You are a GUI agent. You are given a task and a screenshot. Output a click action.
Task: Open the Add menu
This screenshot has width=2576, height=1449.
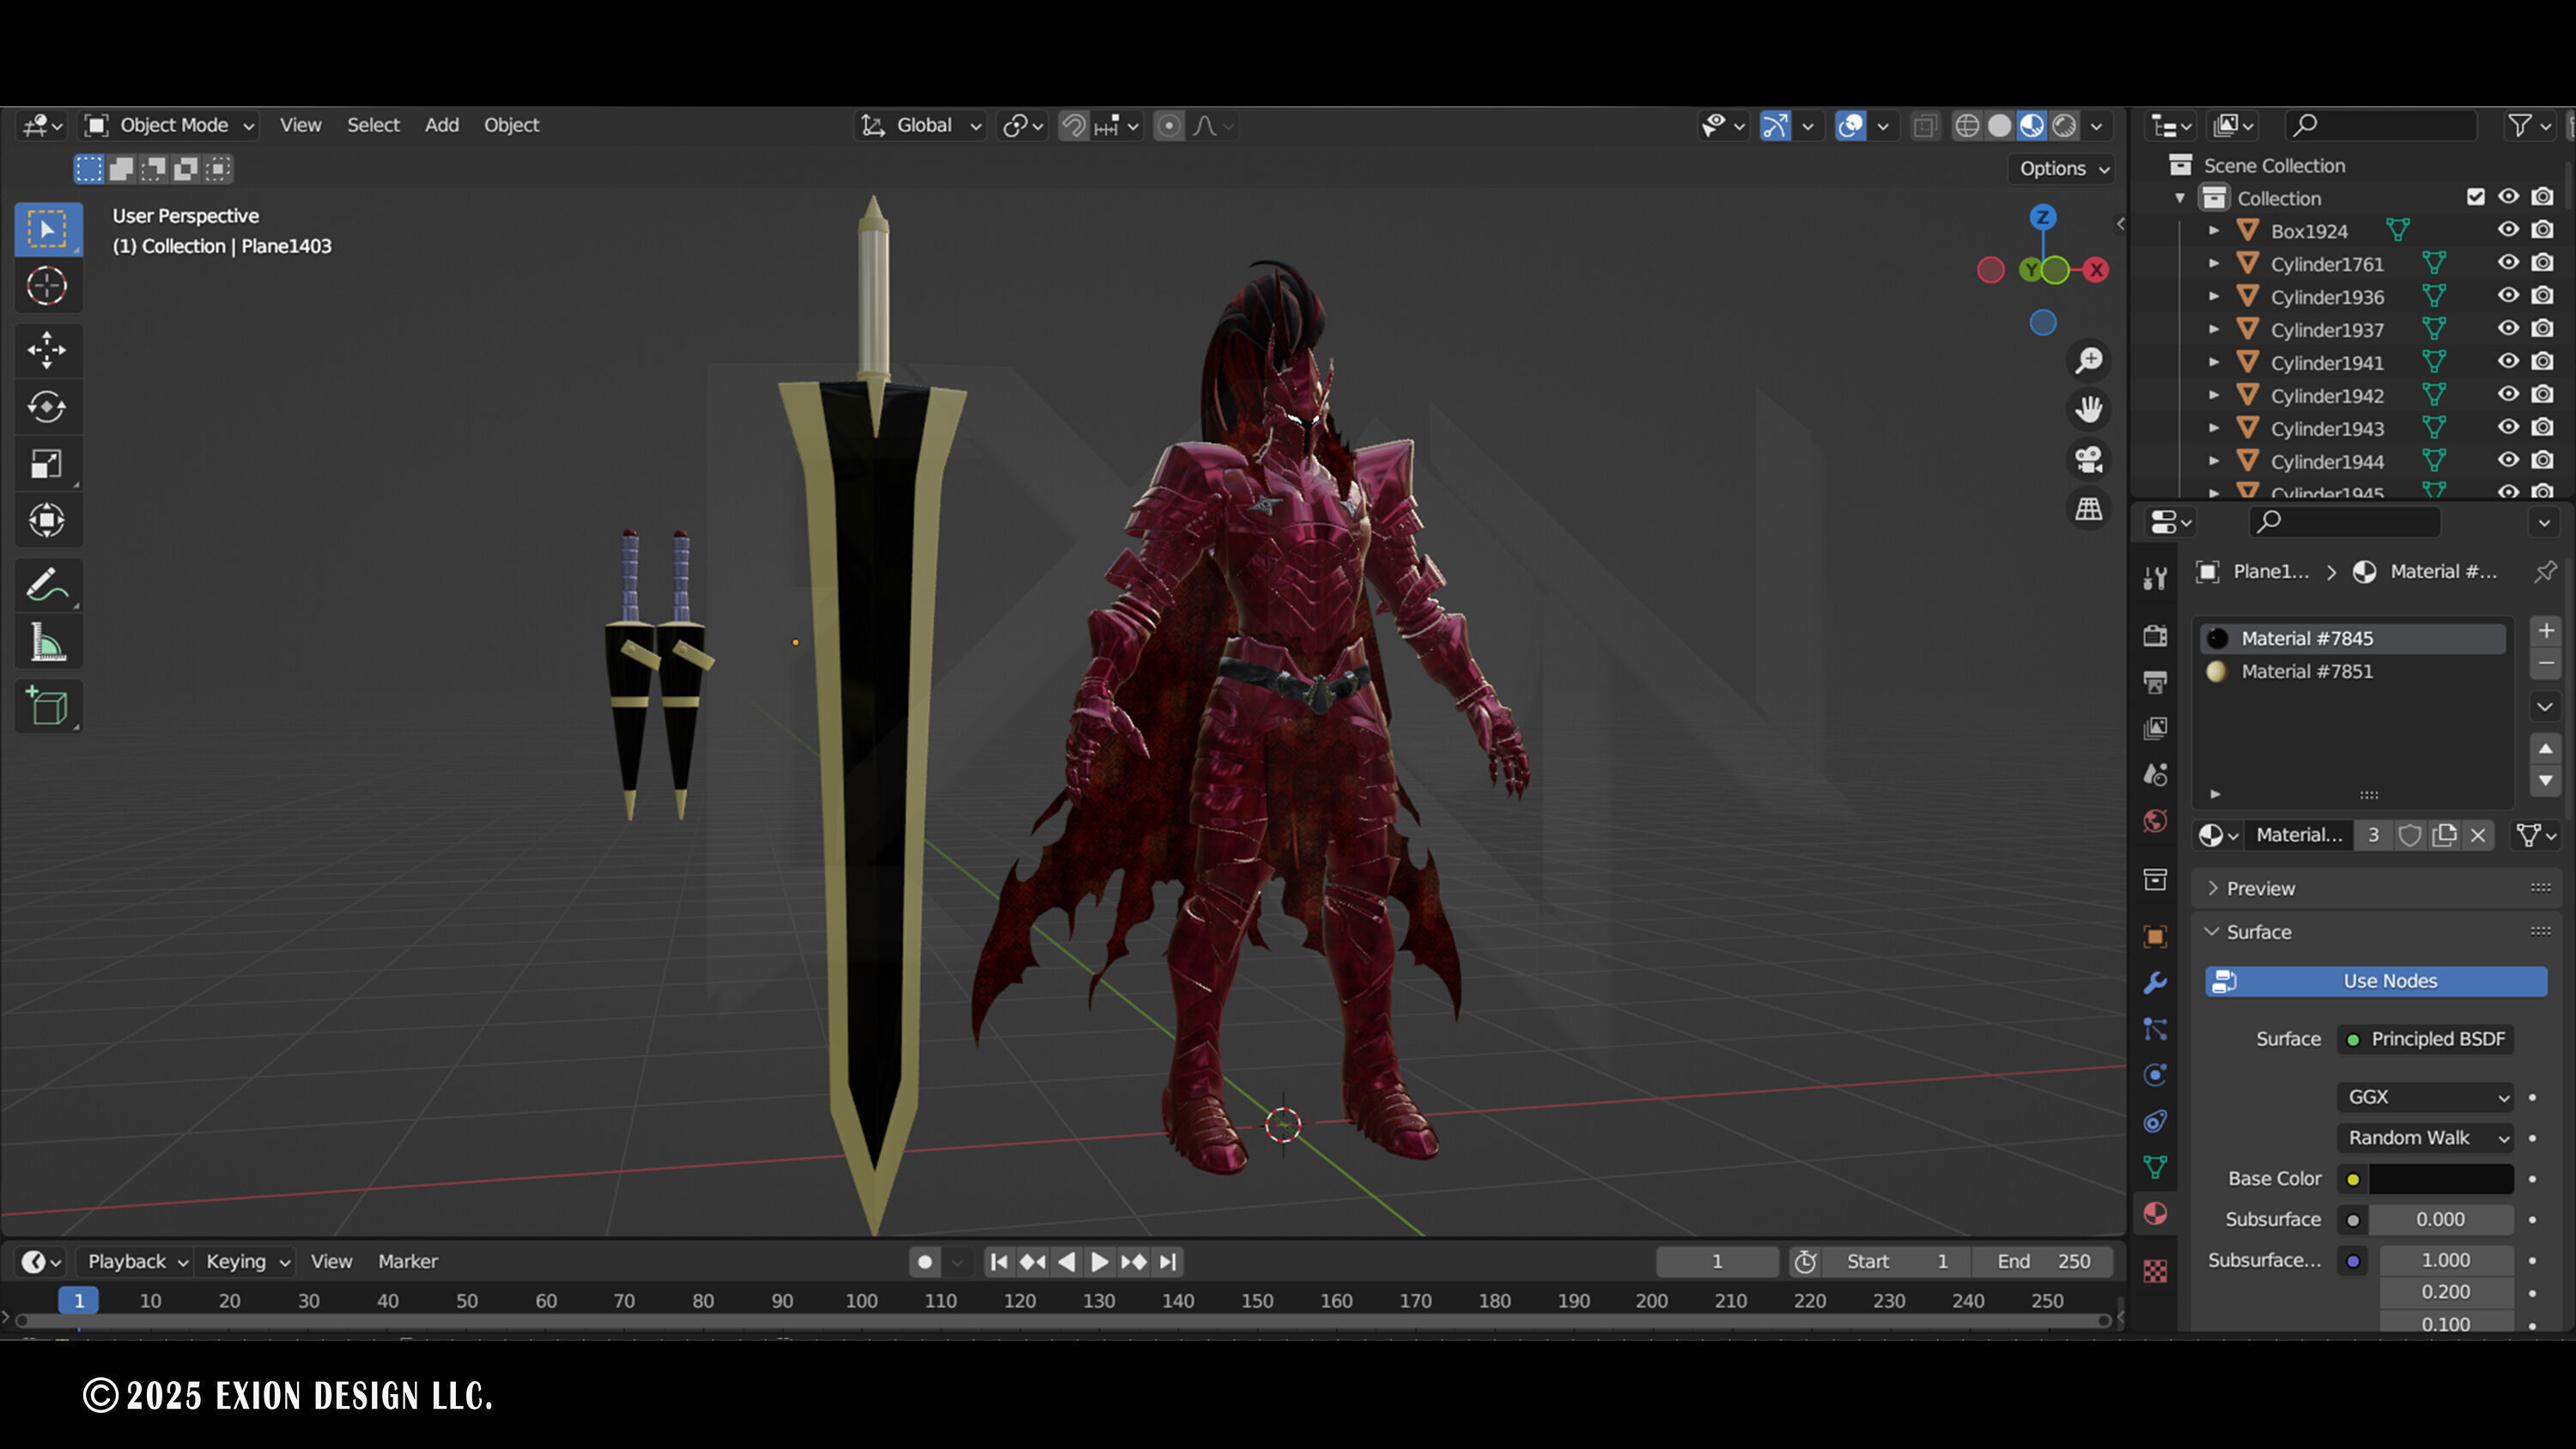point(441,125)
